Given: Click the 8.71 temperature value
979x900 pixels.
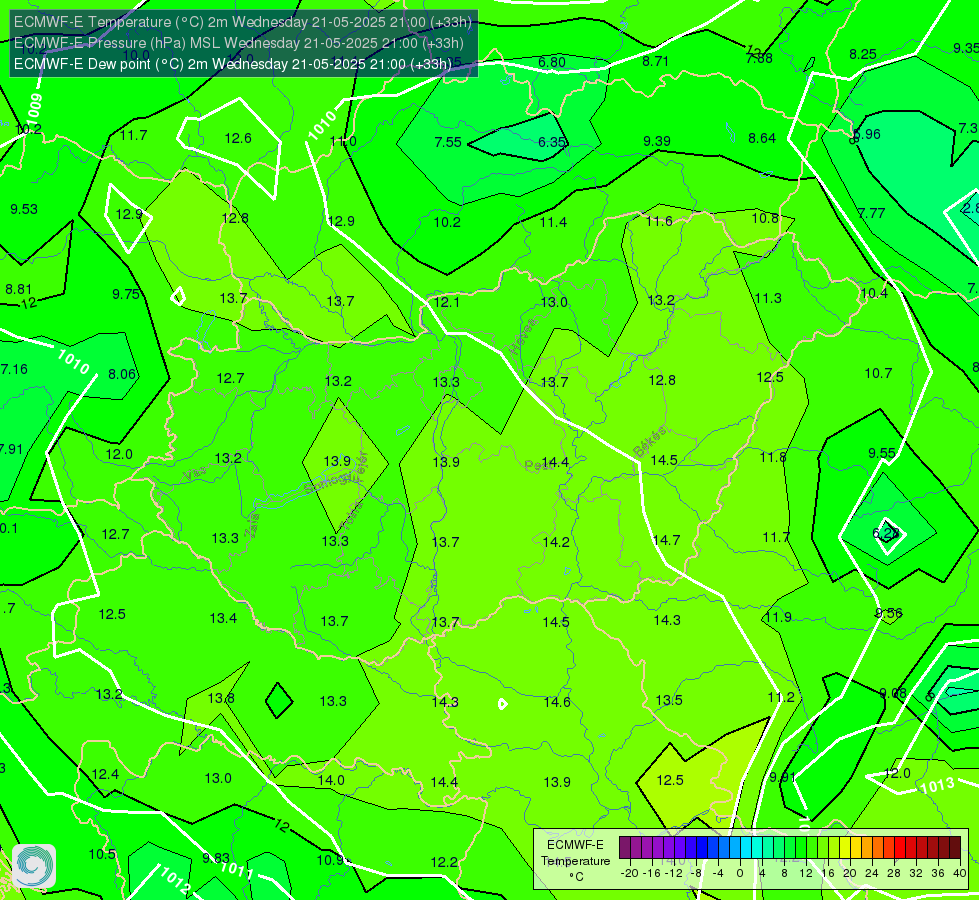Looking at the screenshot, I should tap(656, 61).
